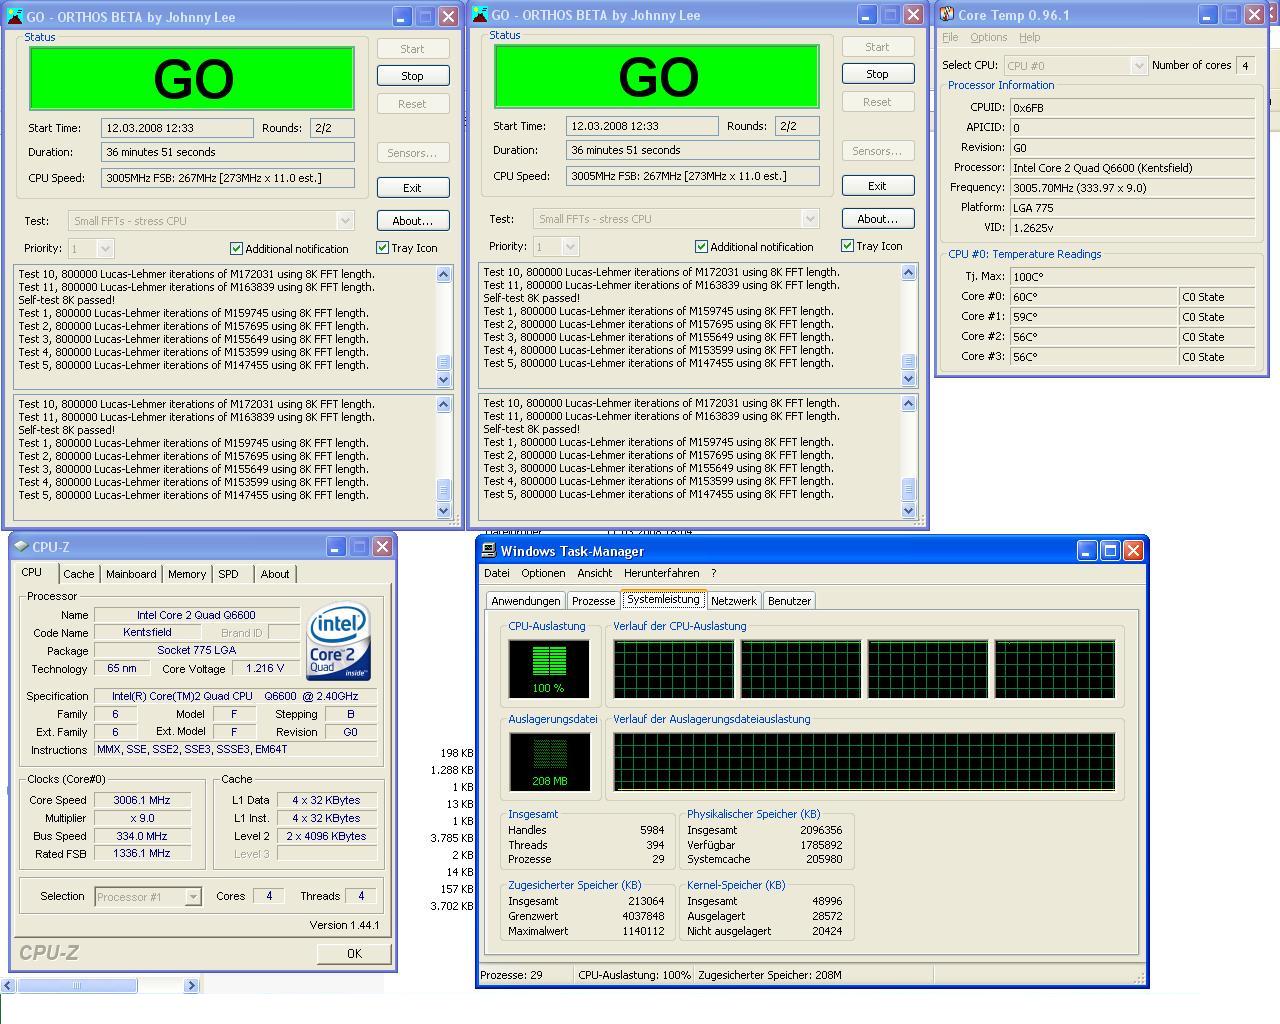Open CPU-Z Selection Processor #1 dropdown

coord(193,897)
